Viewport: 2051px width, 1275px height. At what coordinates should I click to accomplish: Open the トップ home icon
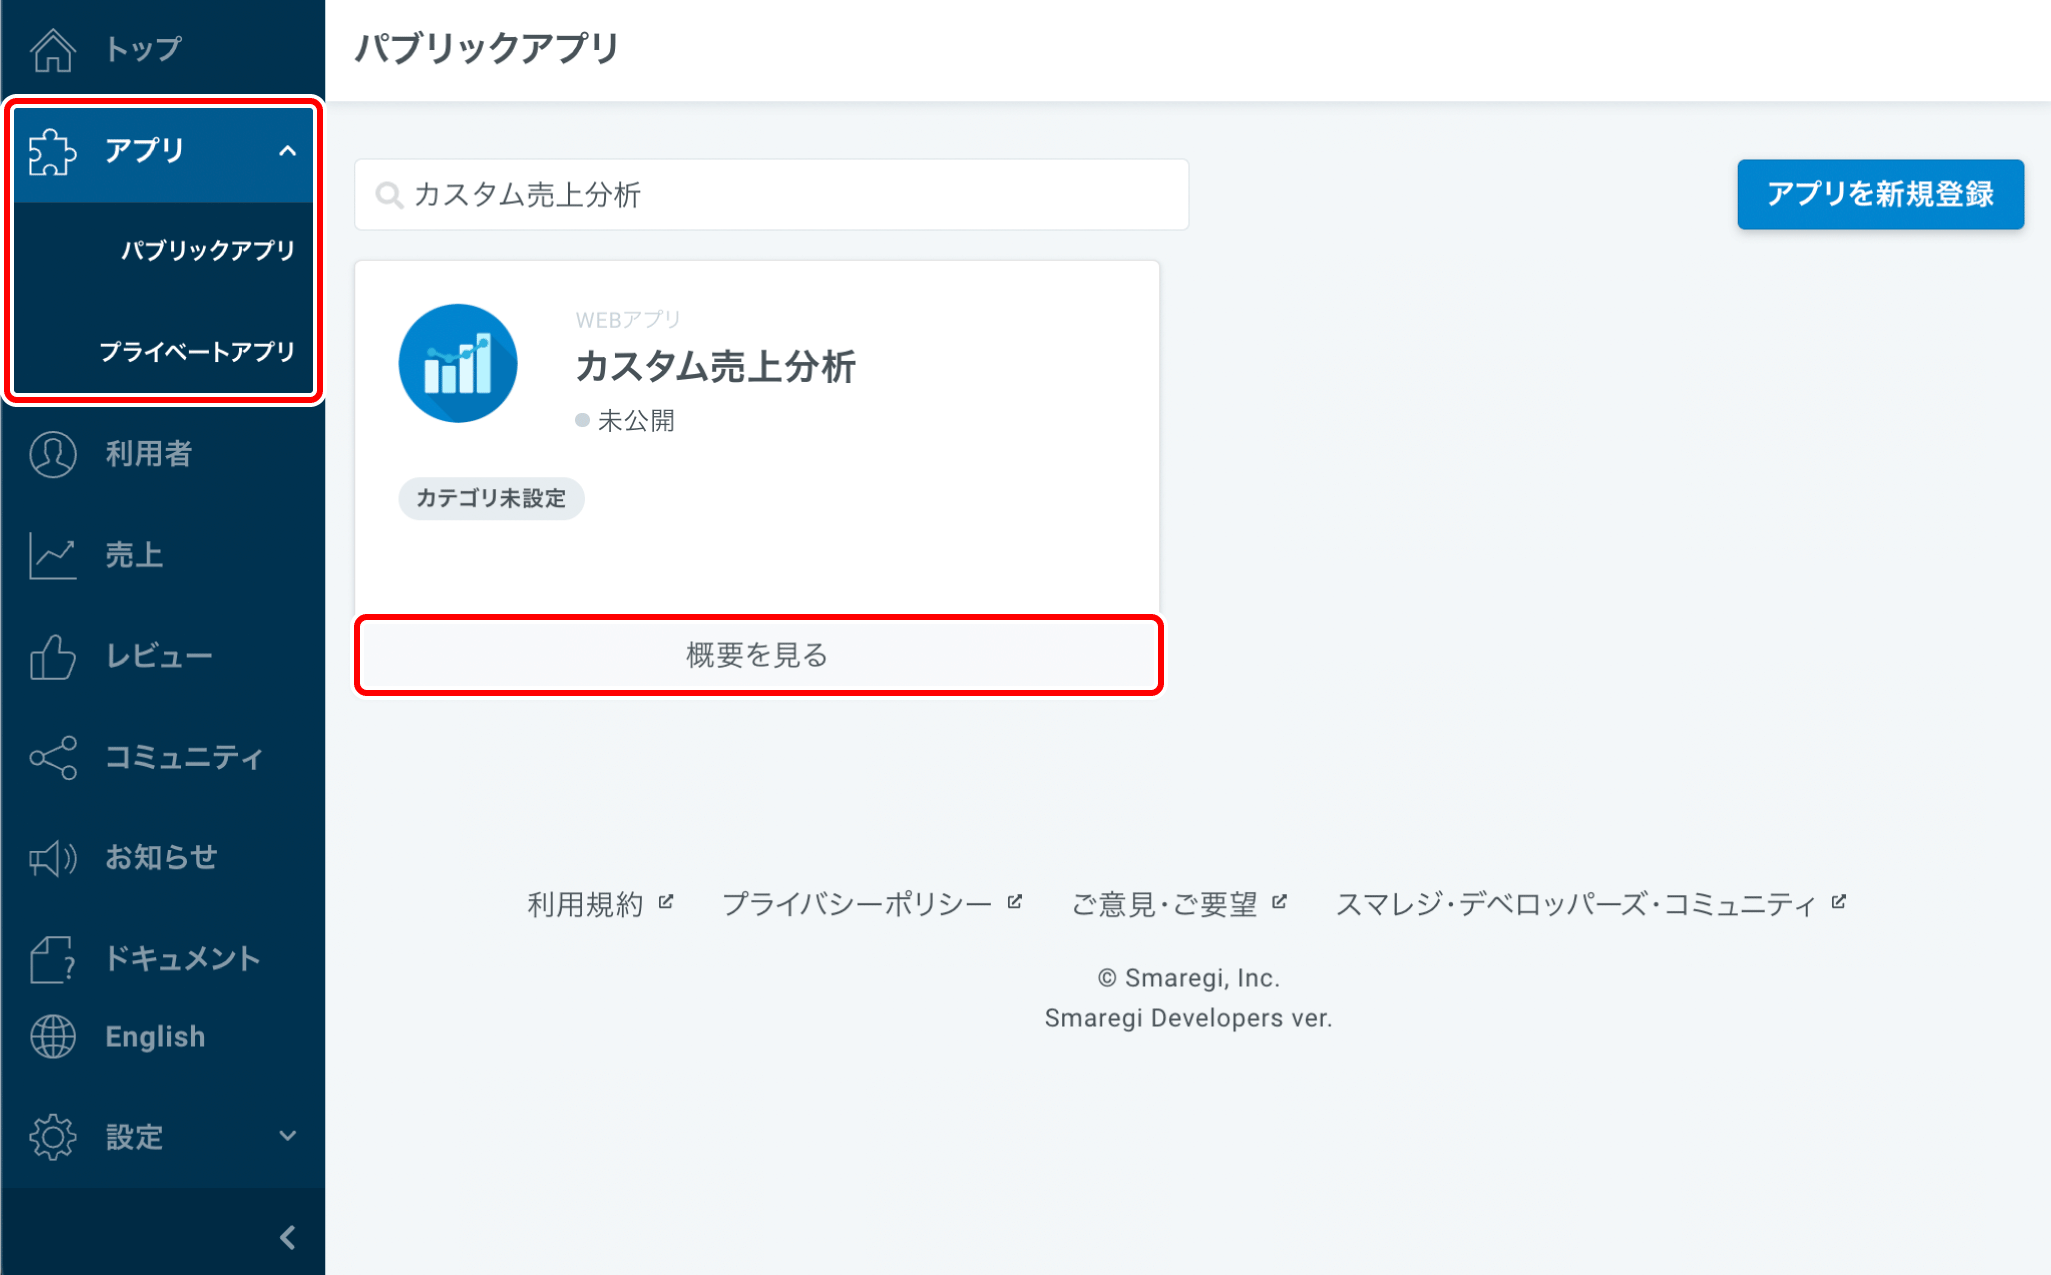[x=53, y=47]
